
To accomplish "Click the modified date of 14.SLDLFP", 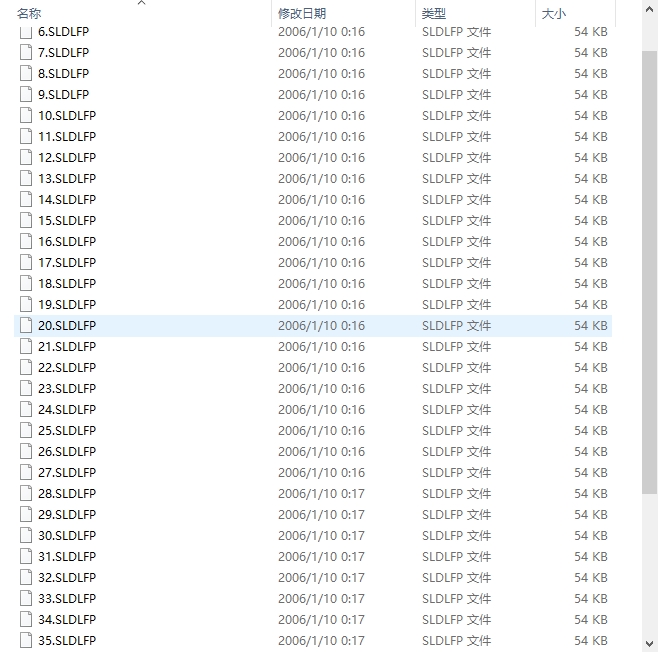I will (x=321, y=199).
